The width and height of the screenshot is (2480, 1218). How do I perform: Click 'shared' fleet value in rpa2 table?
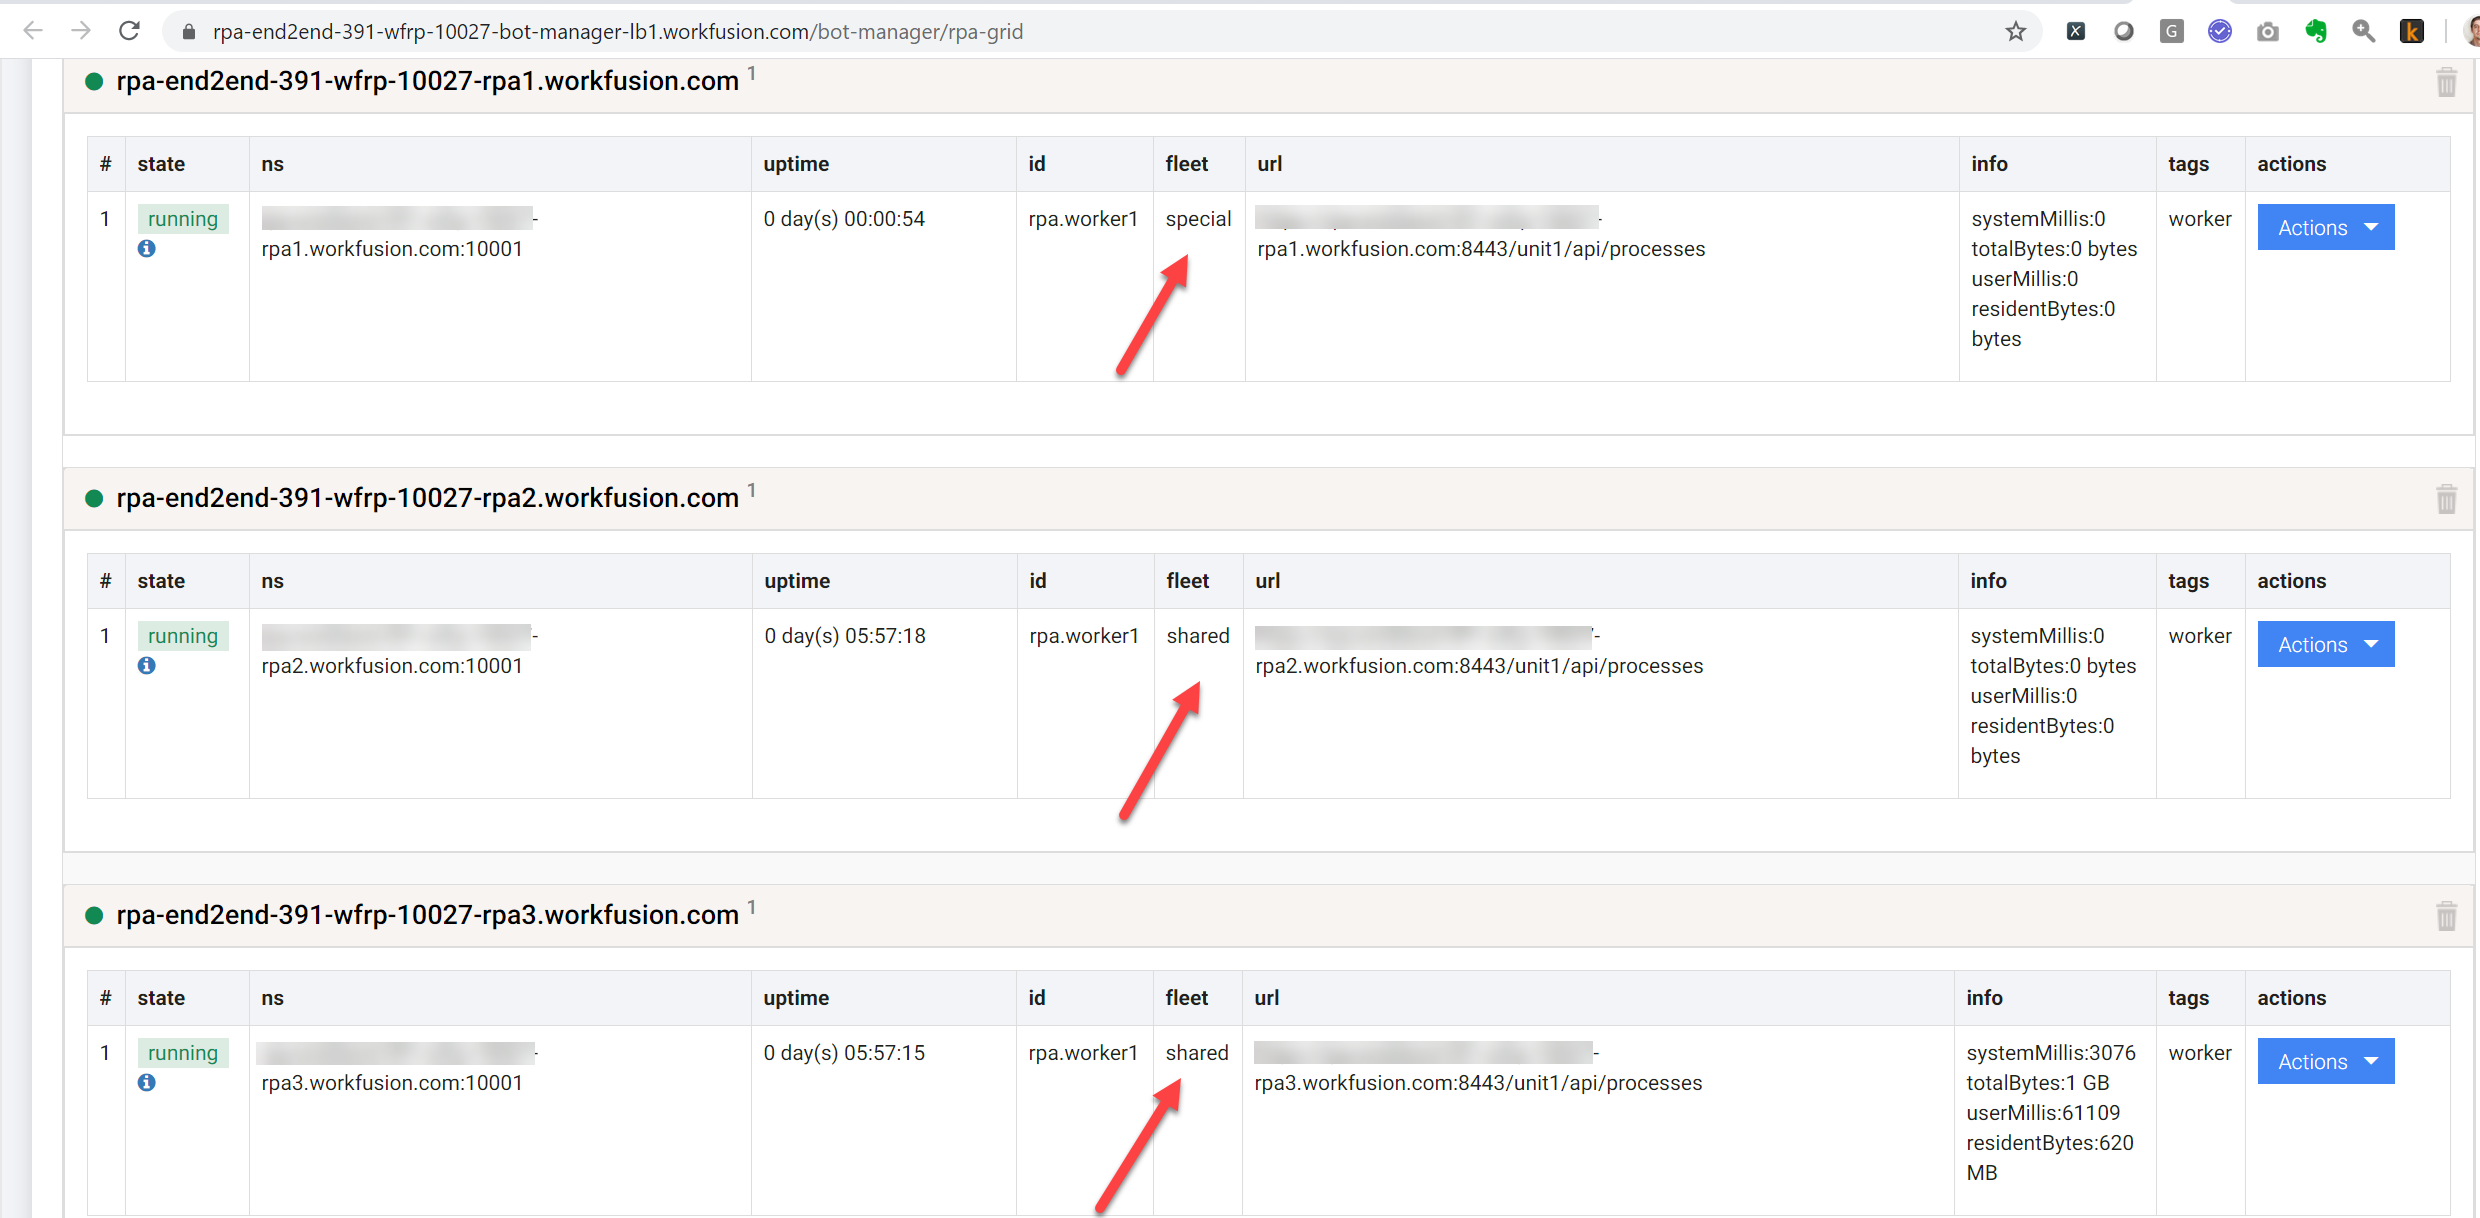[1198, 636]
